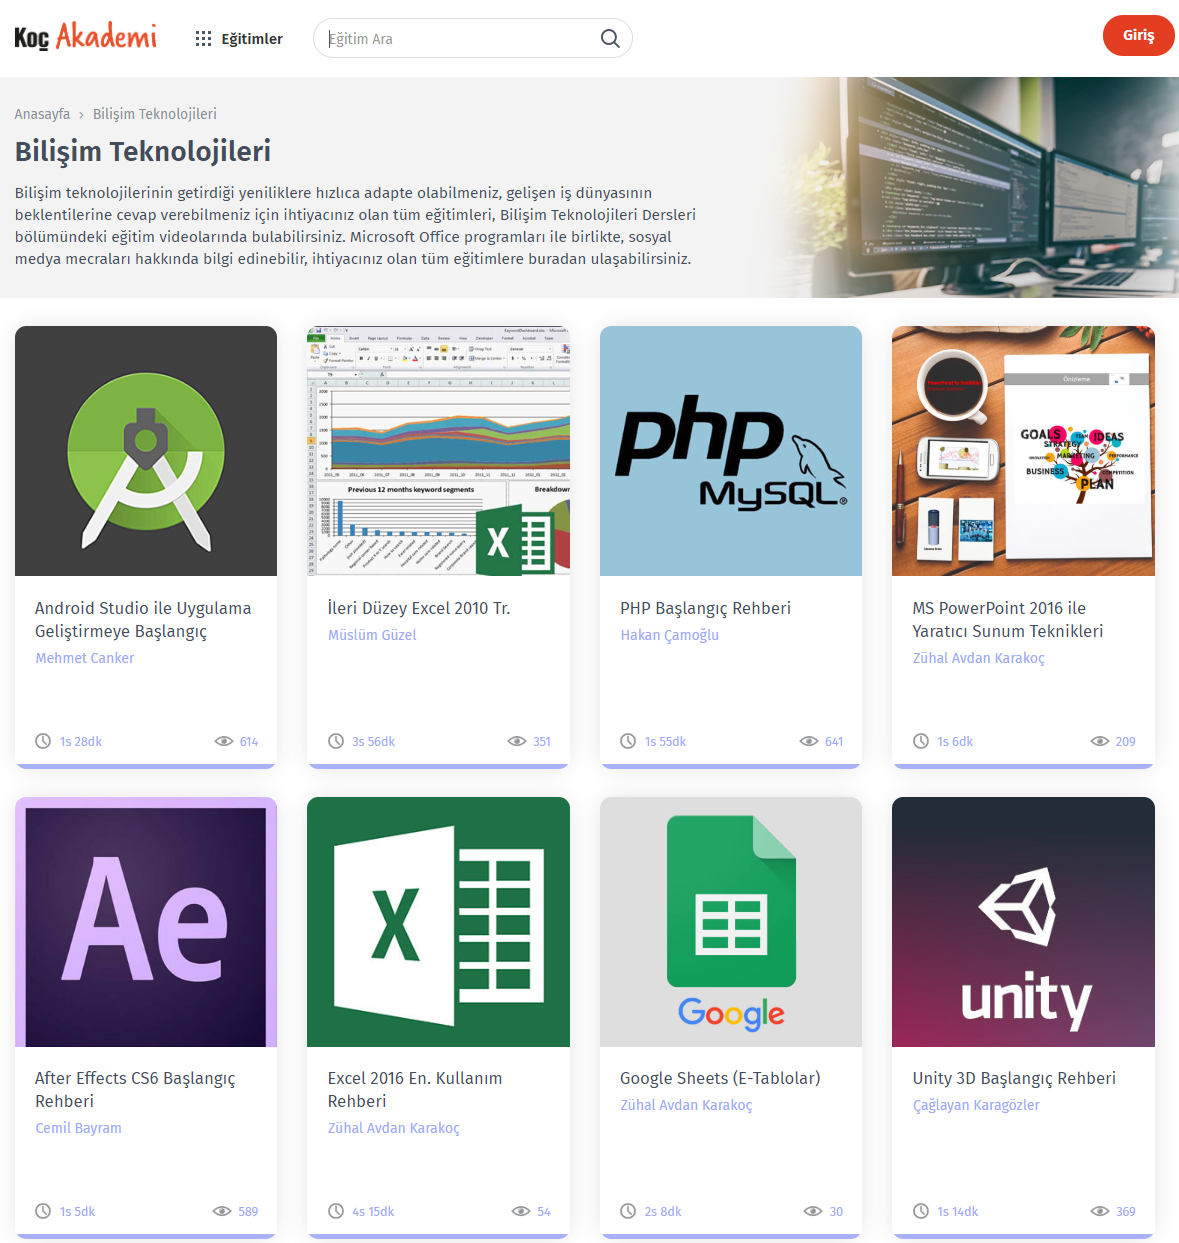
Task: Click clock icon on PHP Başlangıç card
Action: point(628,741)
